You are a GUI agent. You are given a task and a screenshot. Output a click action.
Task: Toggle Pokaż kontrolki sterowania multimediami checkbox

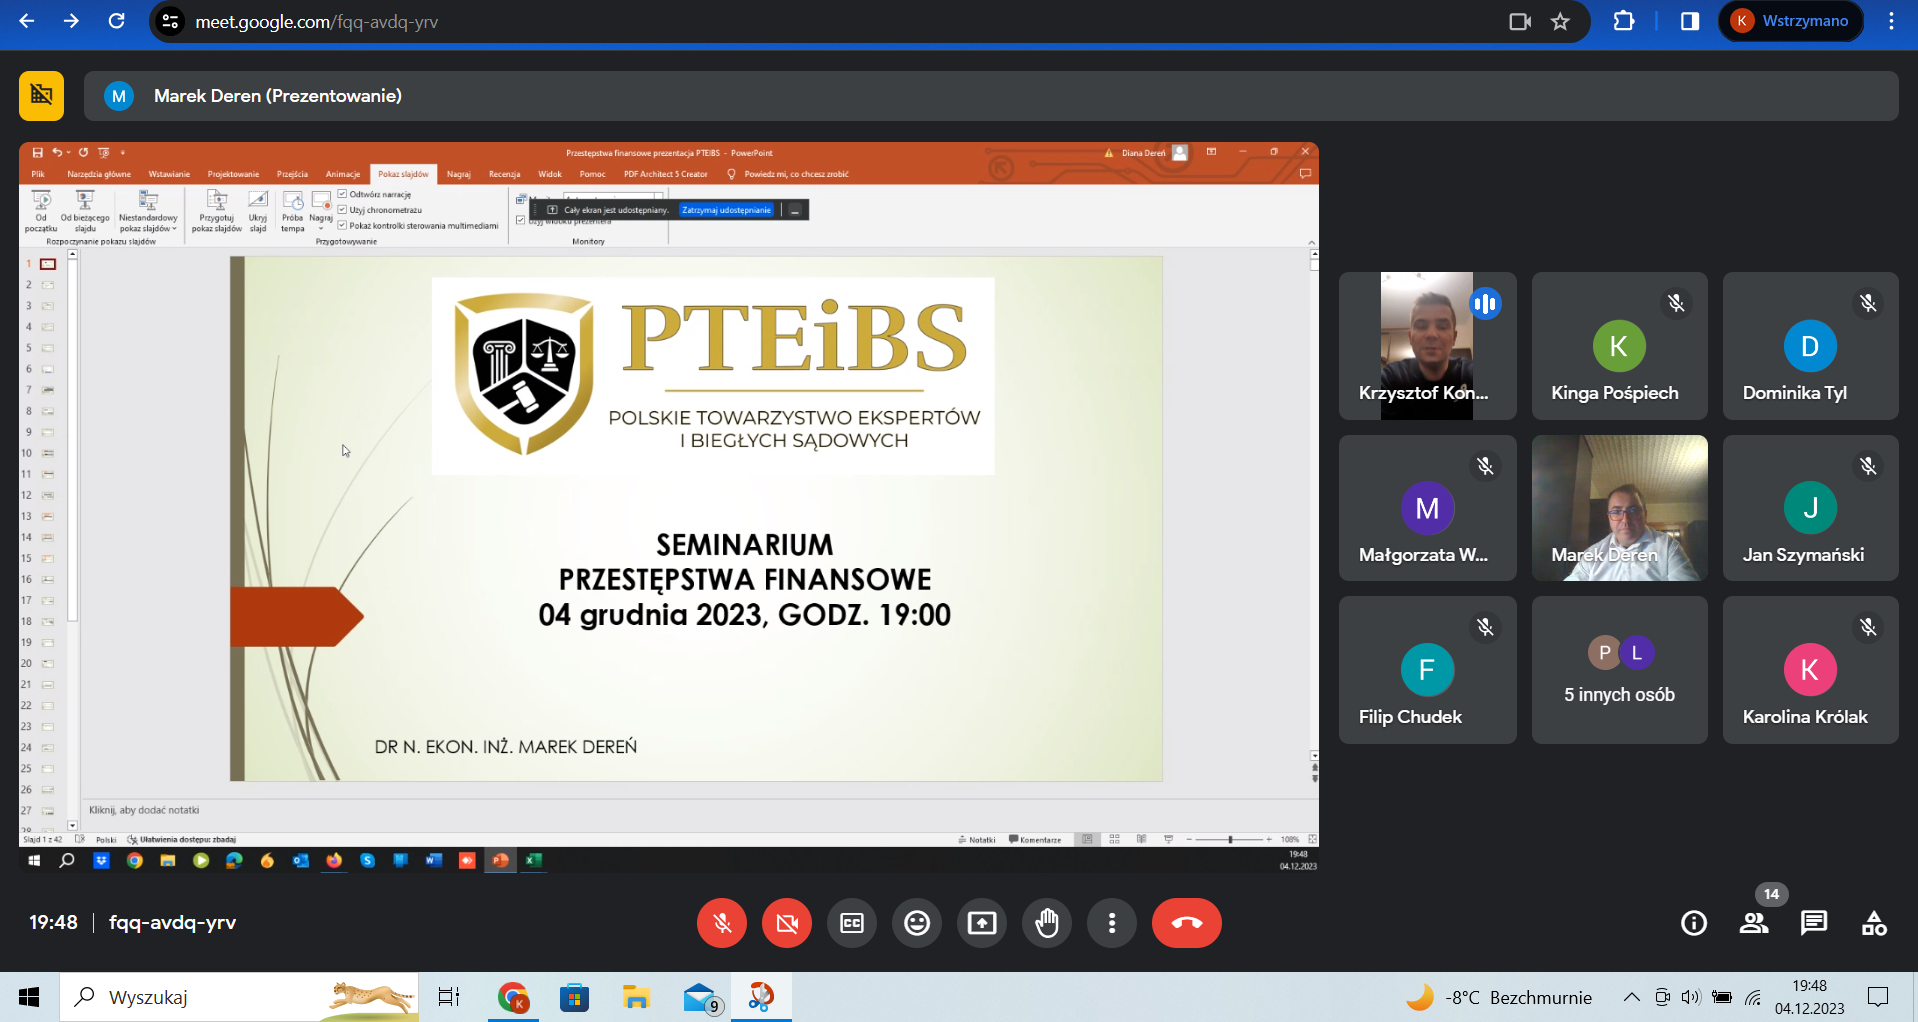(x=342, y=225)
